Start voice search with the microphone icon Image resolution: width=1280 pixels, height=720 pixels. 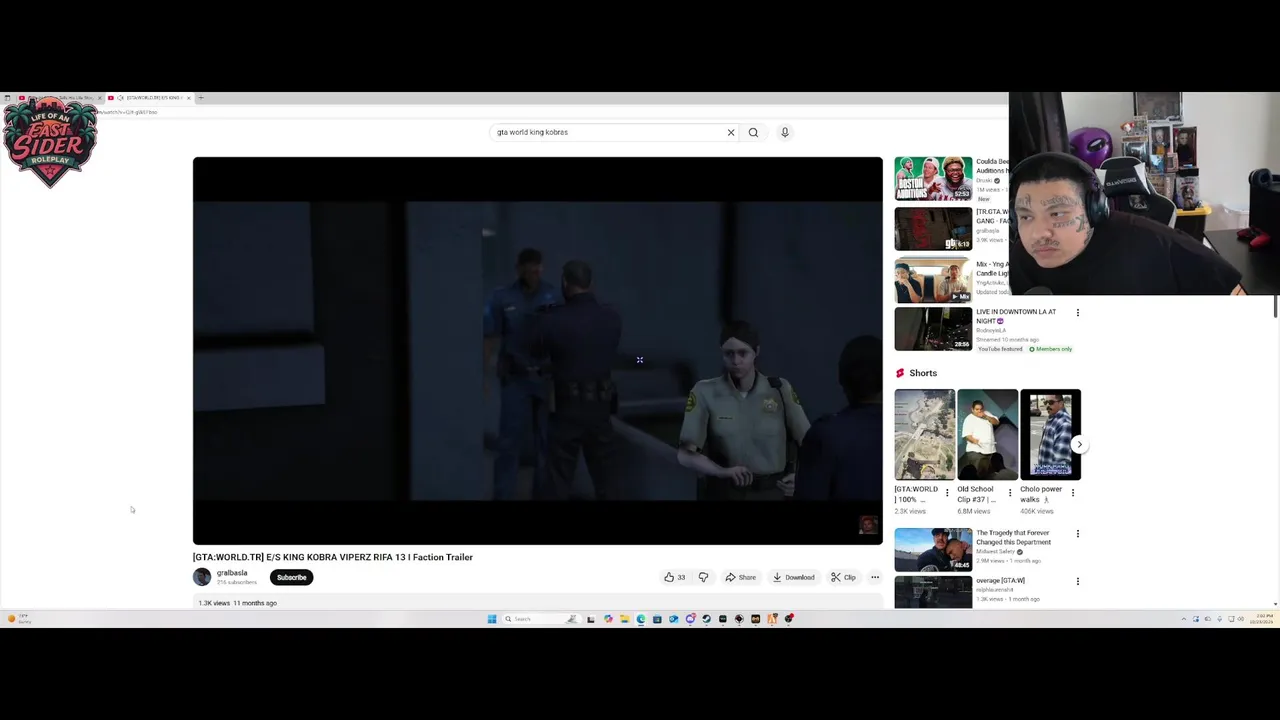785,132
